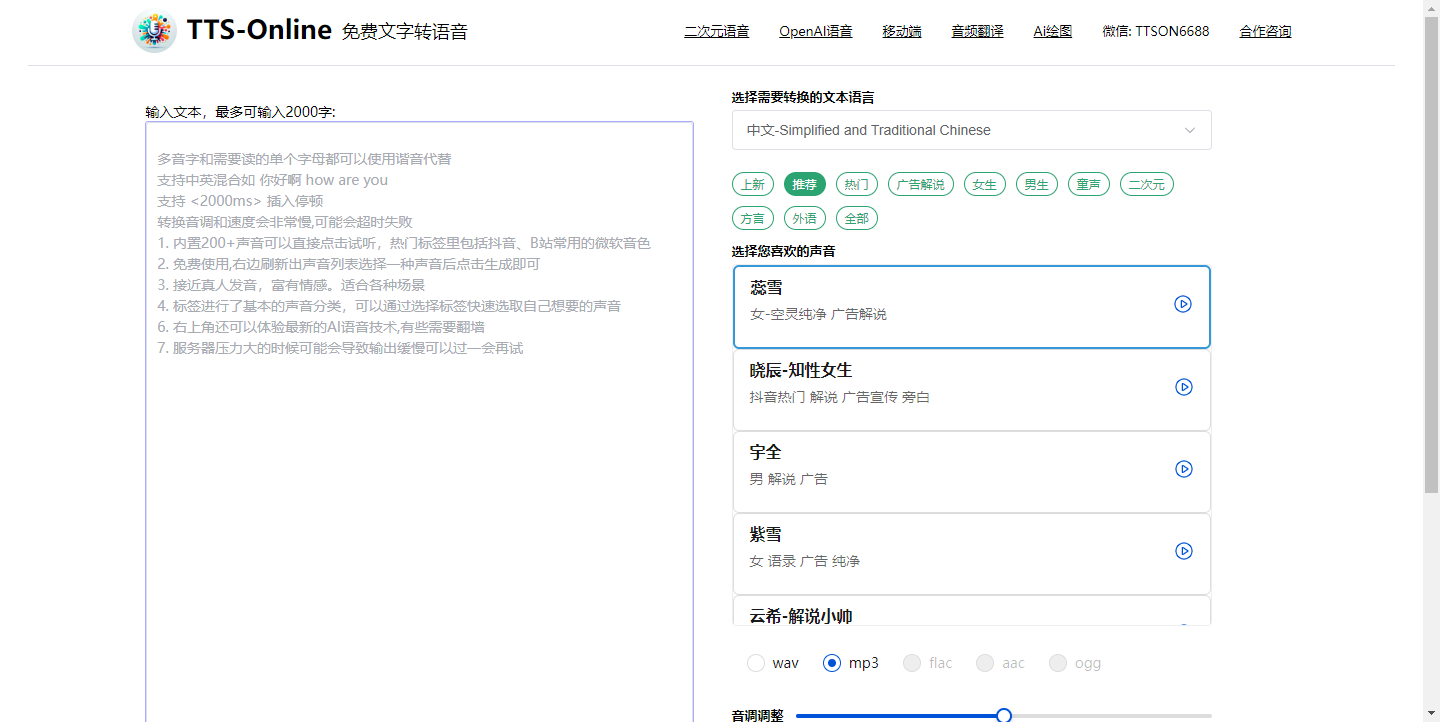This screenshot has height=722, width=1440.
Task: Click the 合作咨询 link
Action: [x=1265, y=31]
